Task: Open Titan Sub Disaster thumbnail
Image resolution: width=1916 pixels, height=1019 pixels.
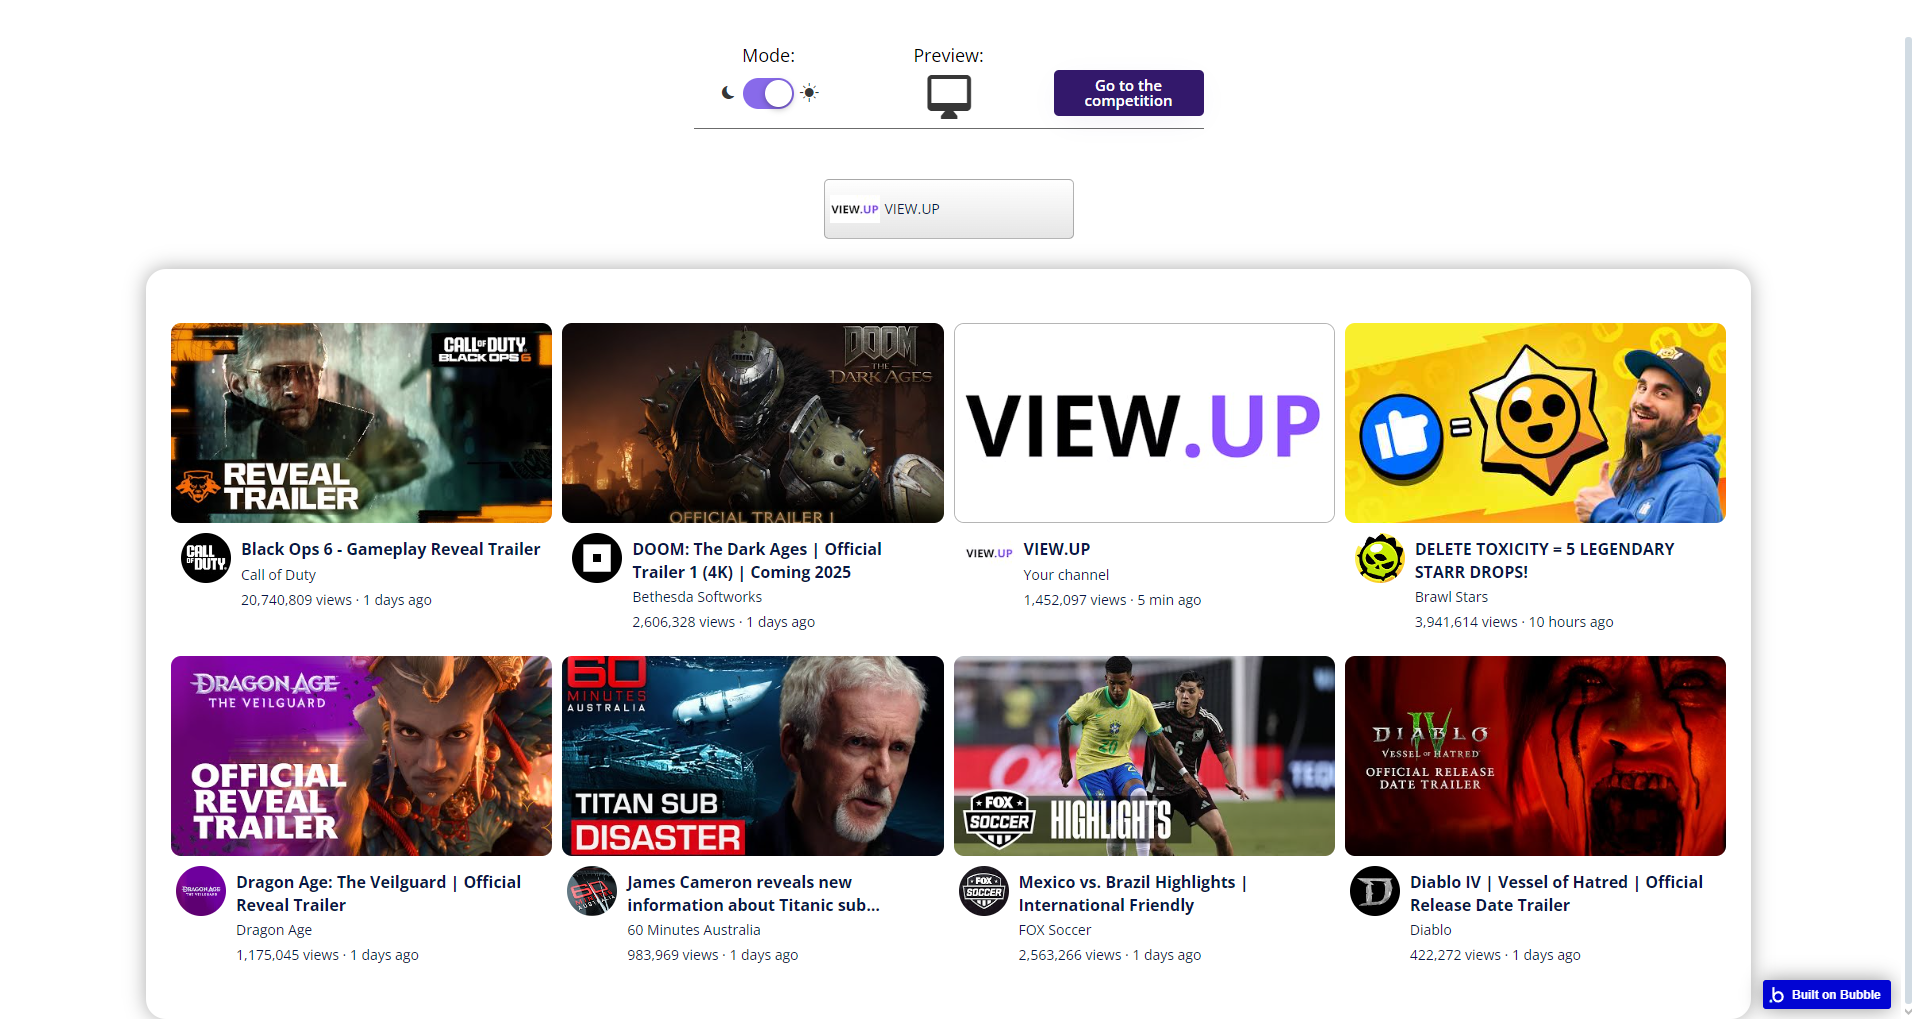Action: pyautogui.click(x=753, y=756)
